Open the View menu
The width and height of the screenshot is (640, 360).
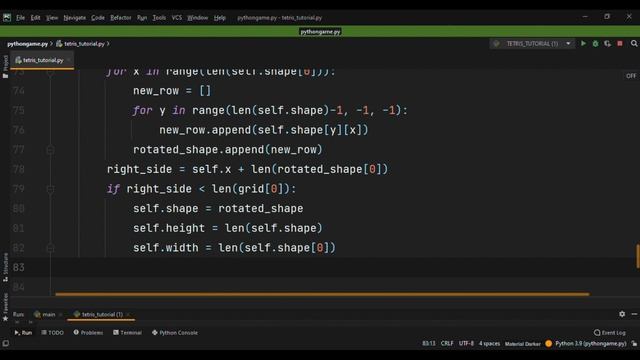52,18
